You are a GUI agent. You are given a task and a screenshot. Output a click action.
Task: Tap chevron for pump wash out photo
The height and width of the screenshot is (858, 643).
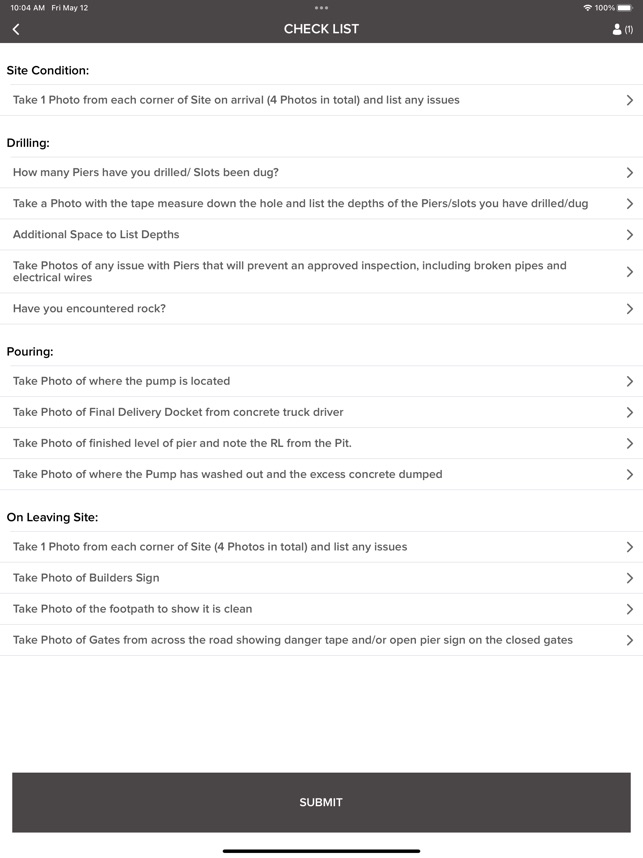(x=629, y=474)
